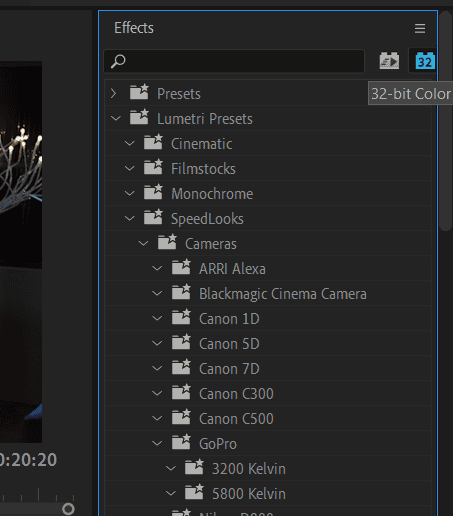Click Blackmagic Cinema Camera folder icon
The width and height of the screenshot is (453, 516).
pos(181,292)
